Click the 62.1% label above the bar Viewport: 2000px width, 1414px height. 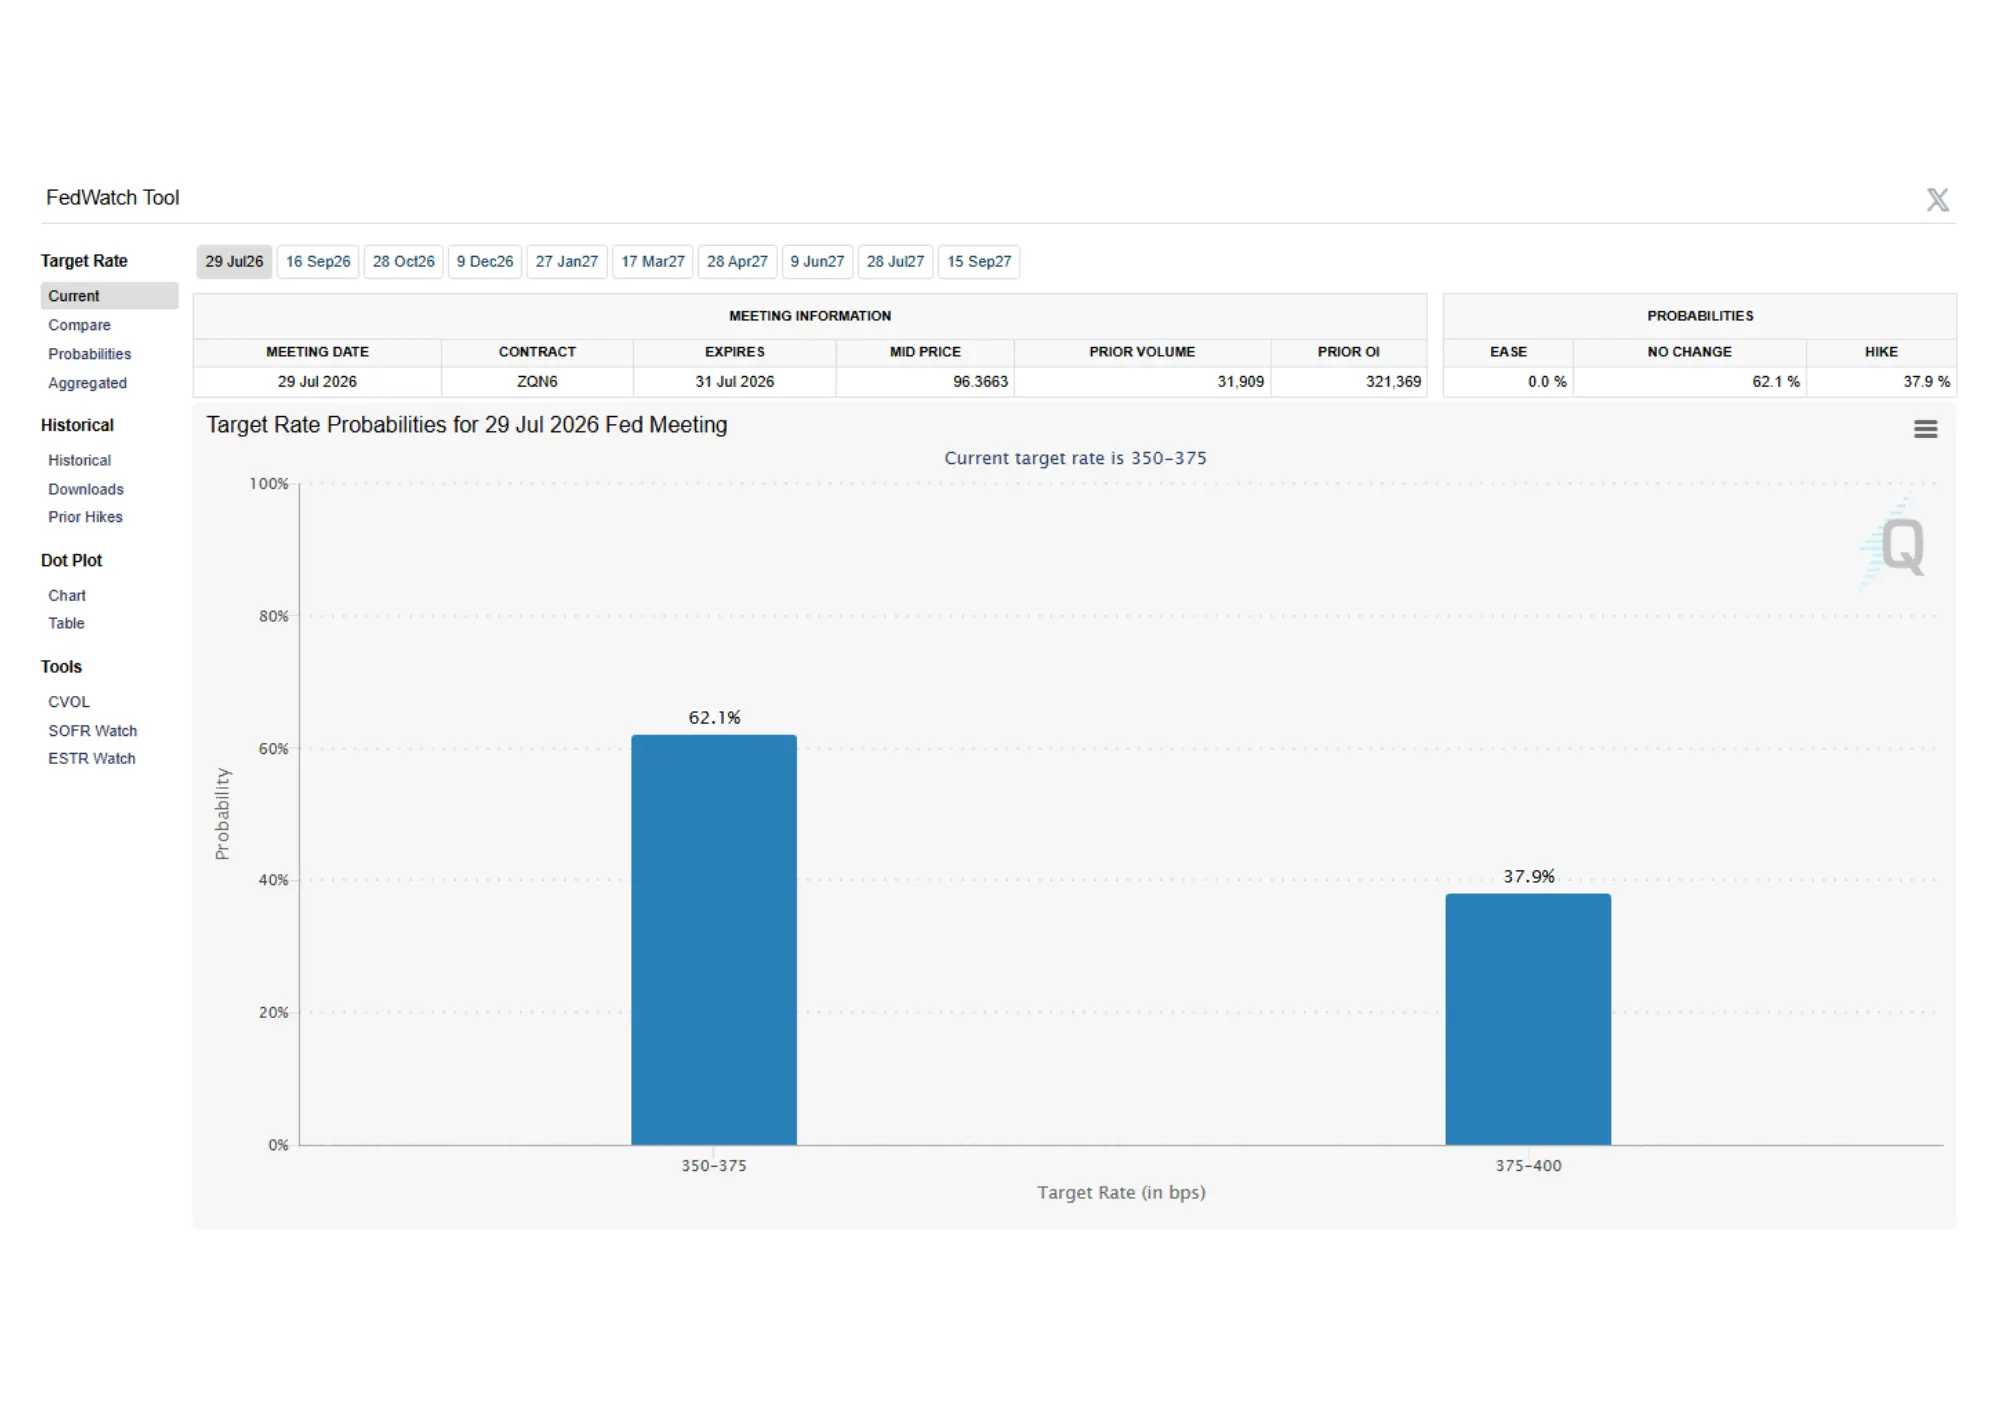[x=714, y=718]
